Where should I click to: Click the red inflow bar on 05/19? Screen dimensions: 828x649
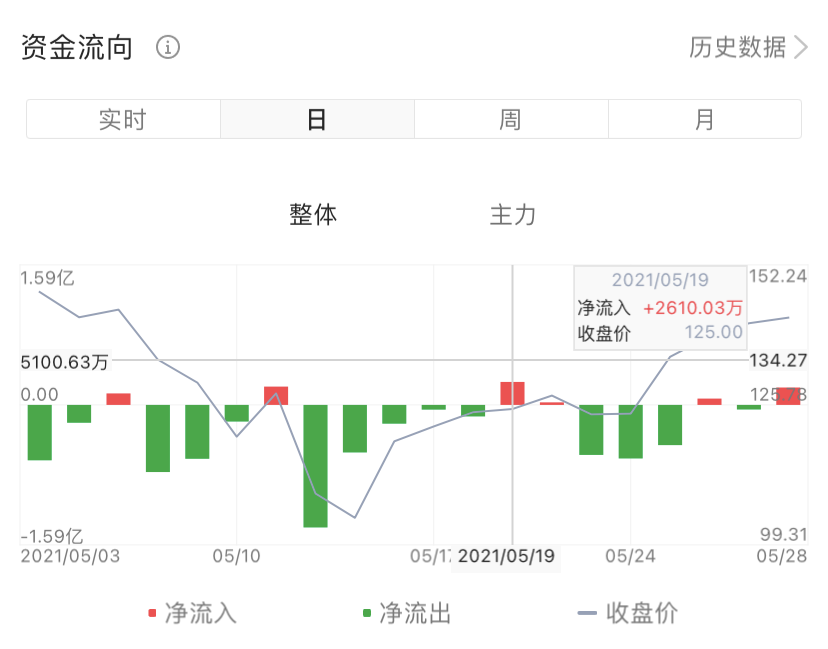[513, 393]
